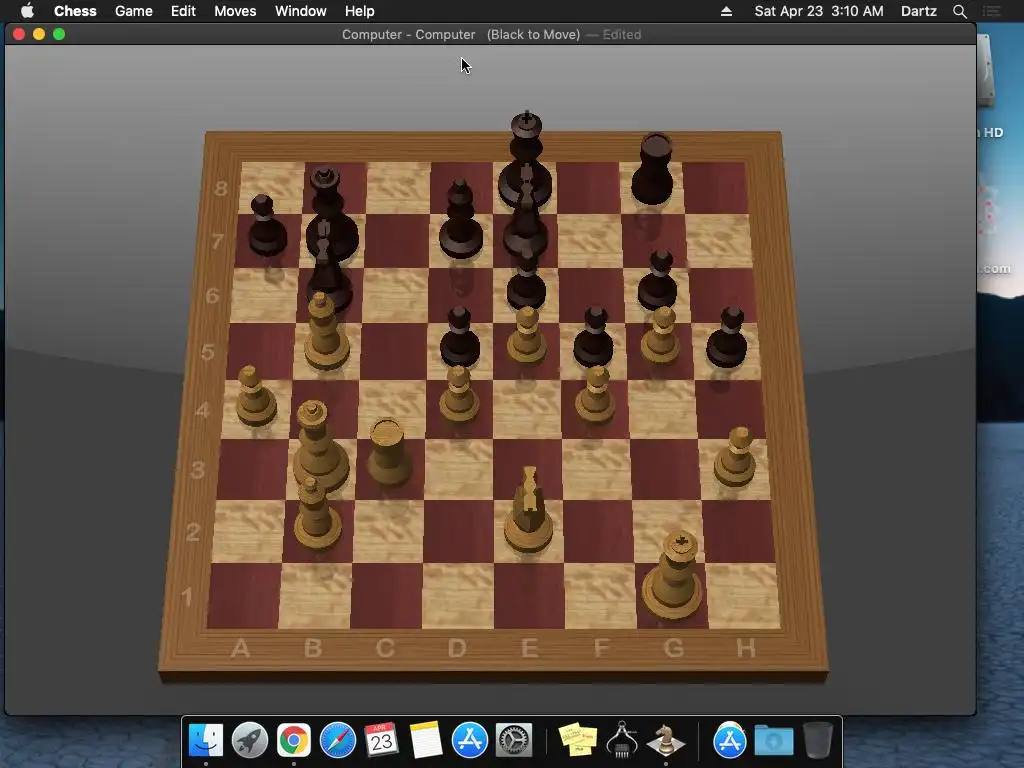Click the window title Computer - Computer
The width and height of the screenshot is (1024, 768).
408,35
